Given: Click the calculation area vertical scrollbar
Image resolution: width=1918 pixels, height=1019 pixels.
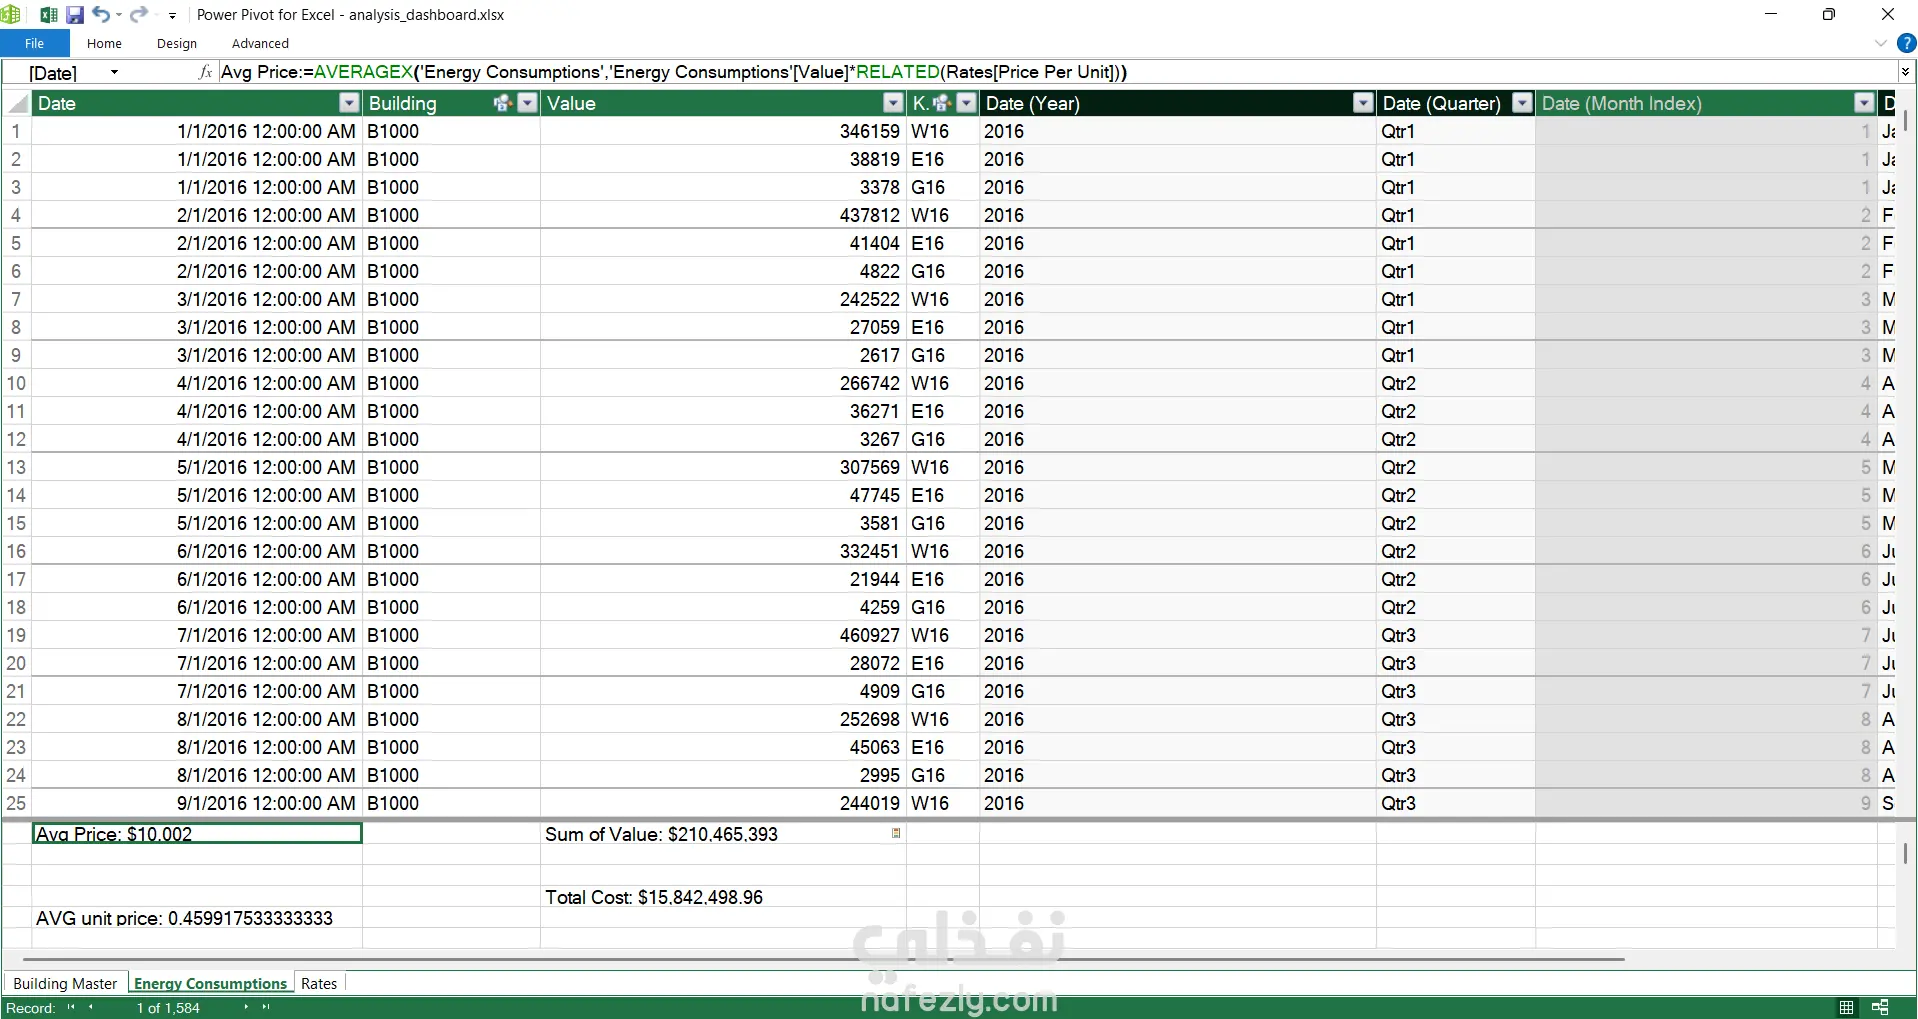Looking at the screenshot, I should coord(1906,853).
